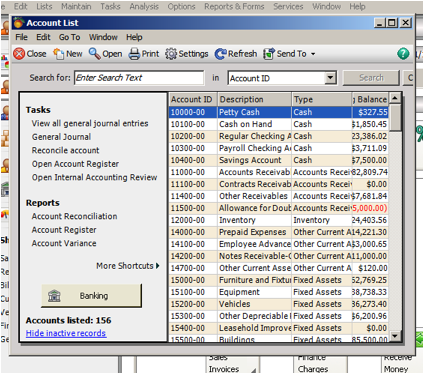Click the Close toolbar icon

19,54
